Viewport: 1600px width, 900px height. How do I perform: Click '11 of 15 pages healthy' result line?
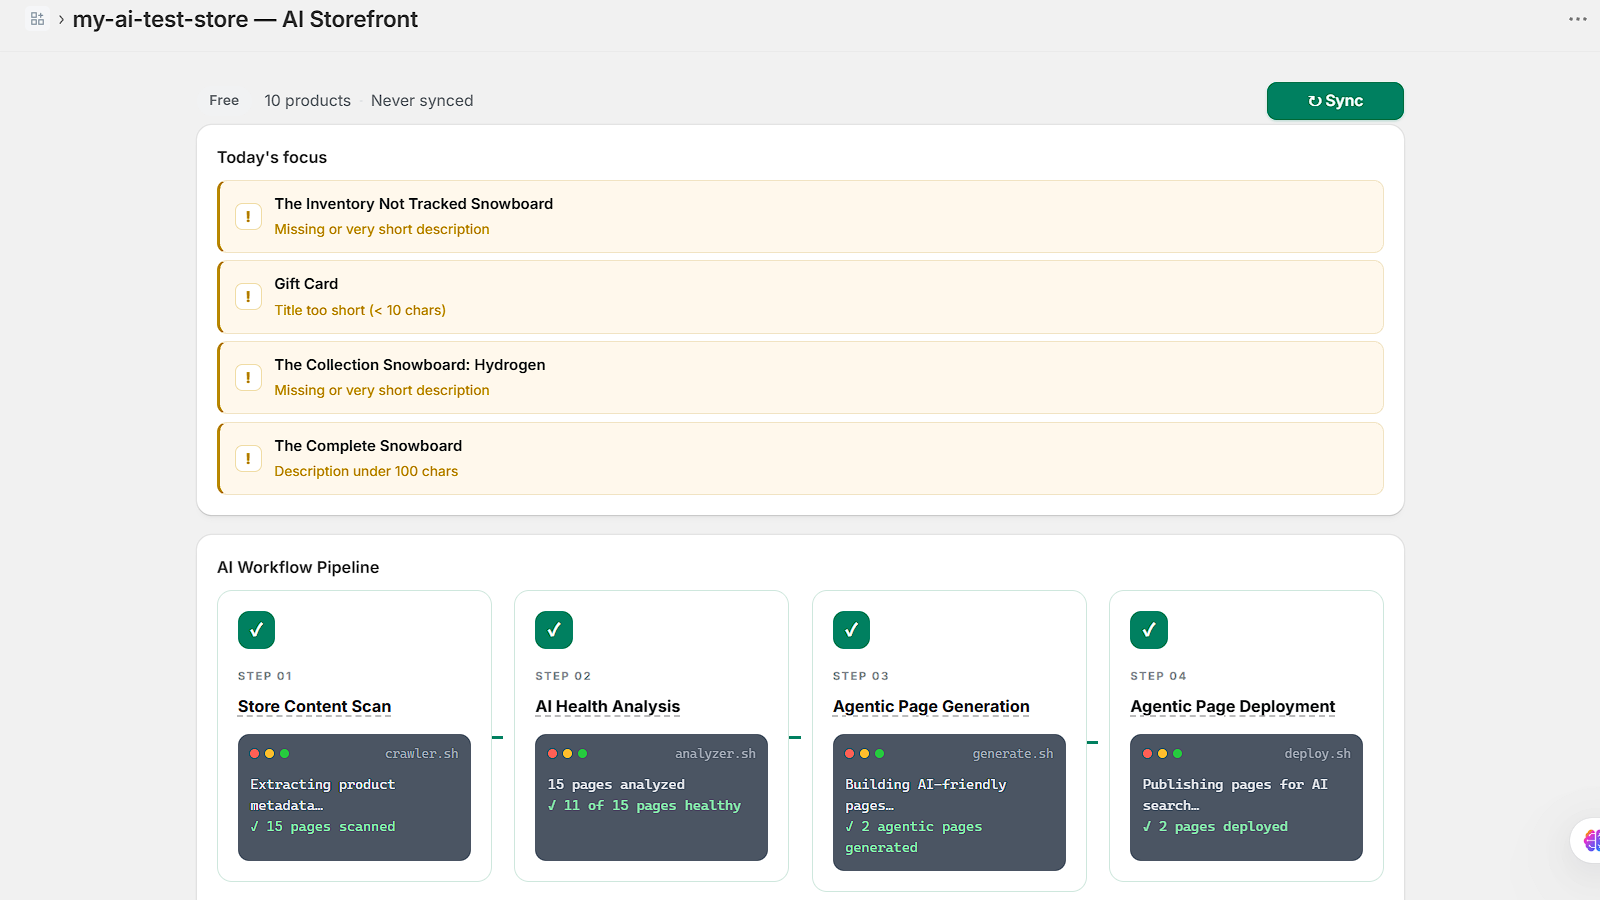pyautogui.click(x=645, y=806)
